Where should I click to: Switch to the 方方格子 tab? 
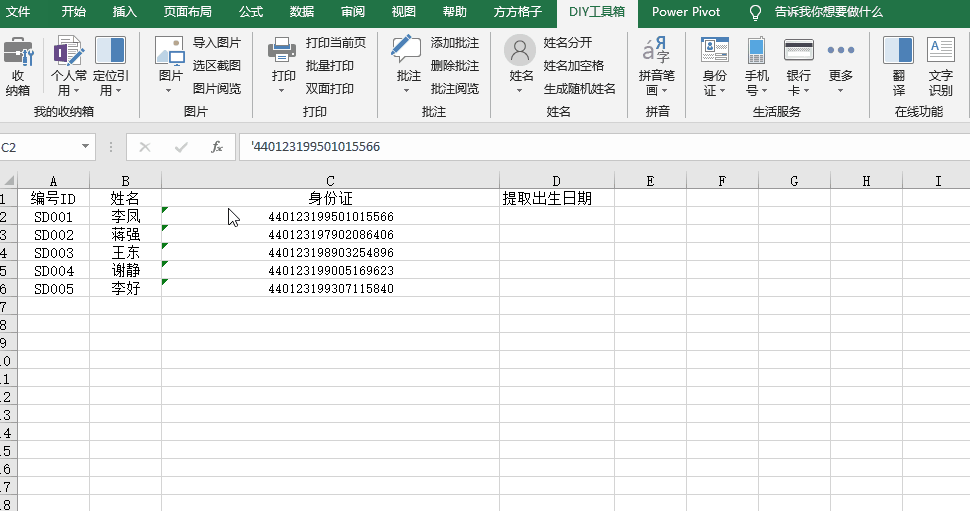click(518, 12)
